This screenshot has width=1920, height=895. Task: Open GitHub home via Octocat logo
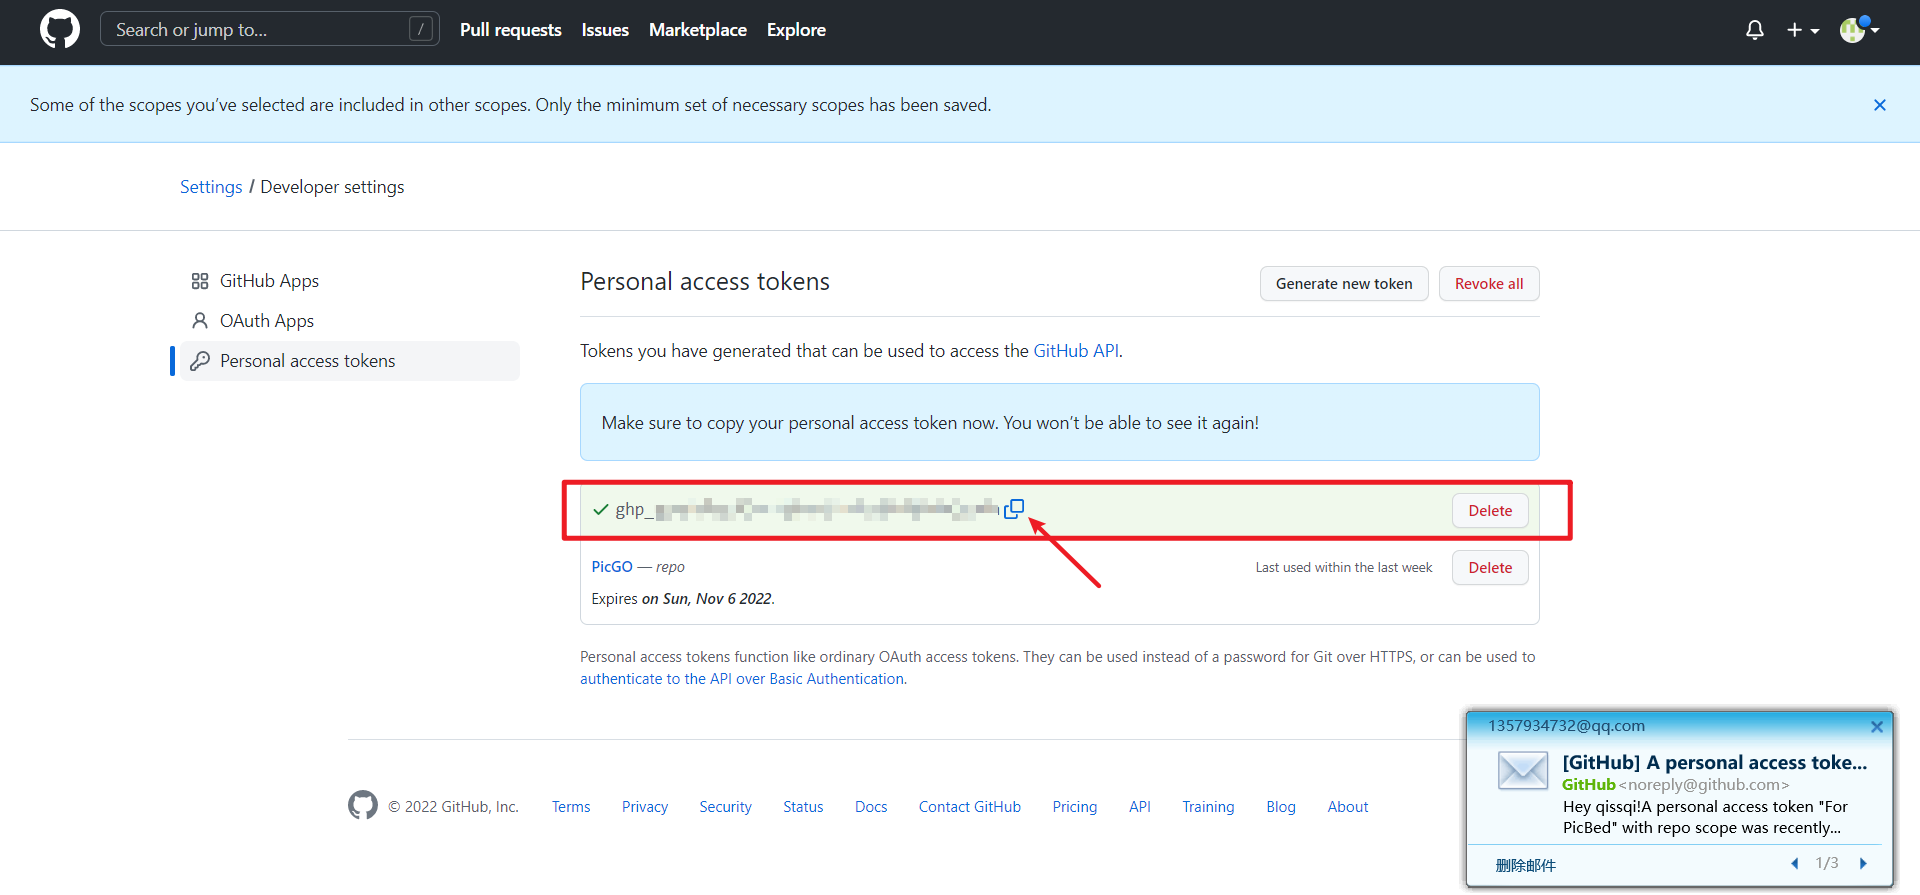60,30
